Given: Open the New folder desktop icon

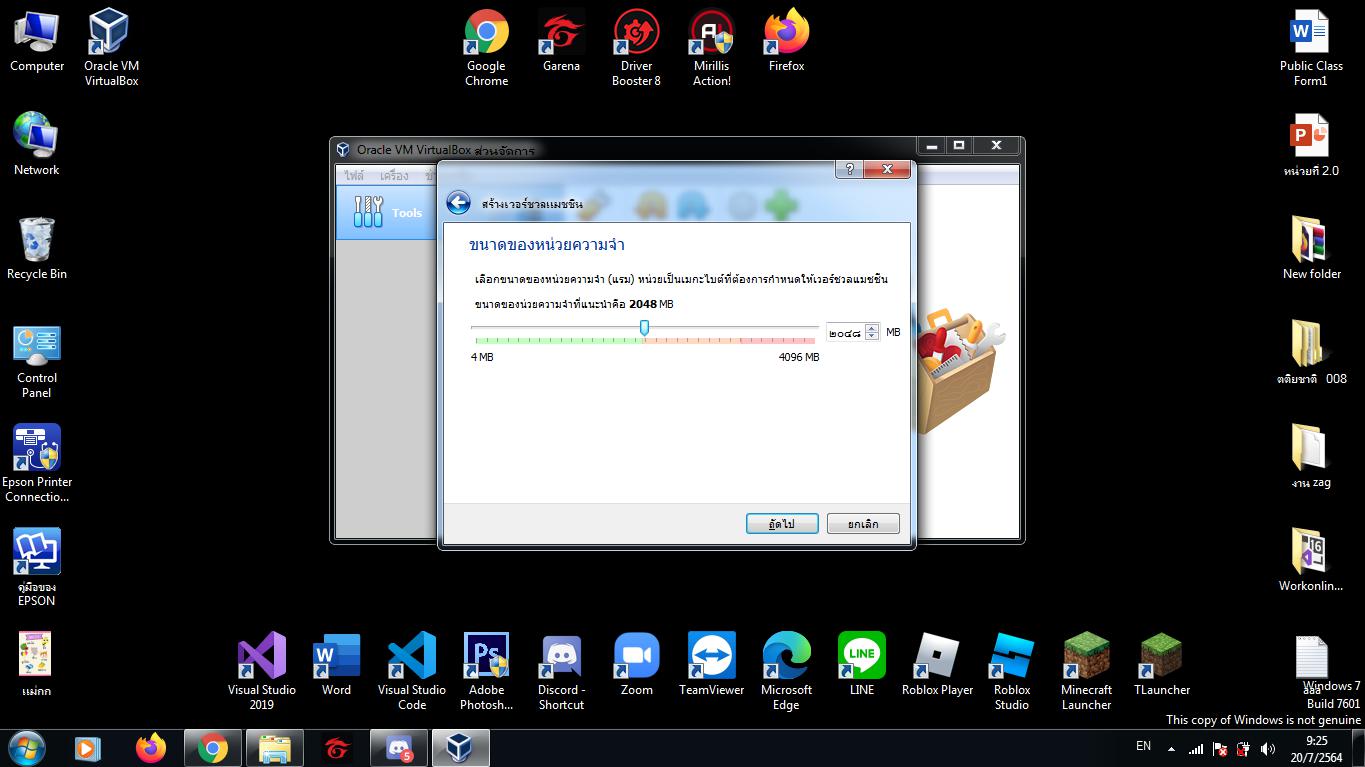Looking at the screenshot, I should click(1311, 249).
